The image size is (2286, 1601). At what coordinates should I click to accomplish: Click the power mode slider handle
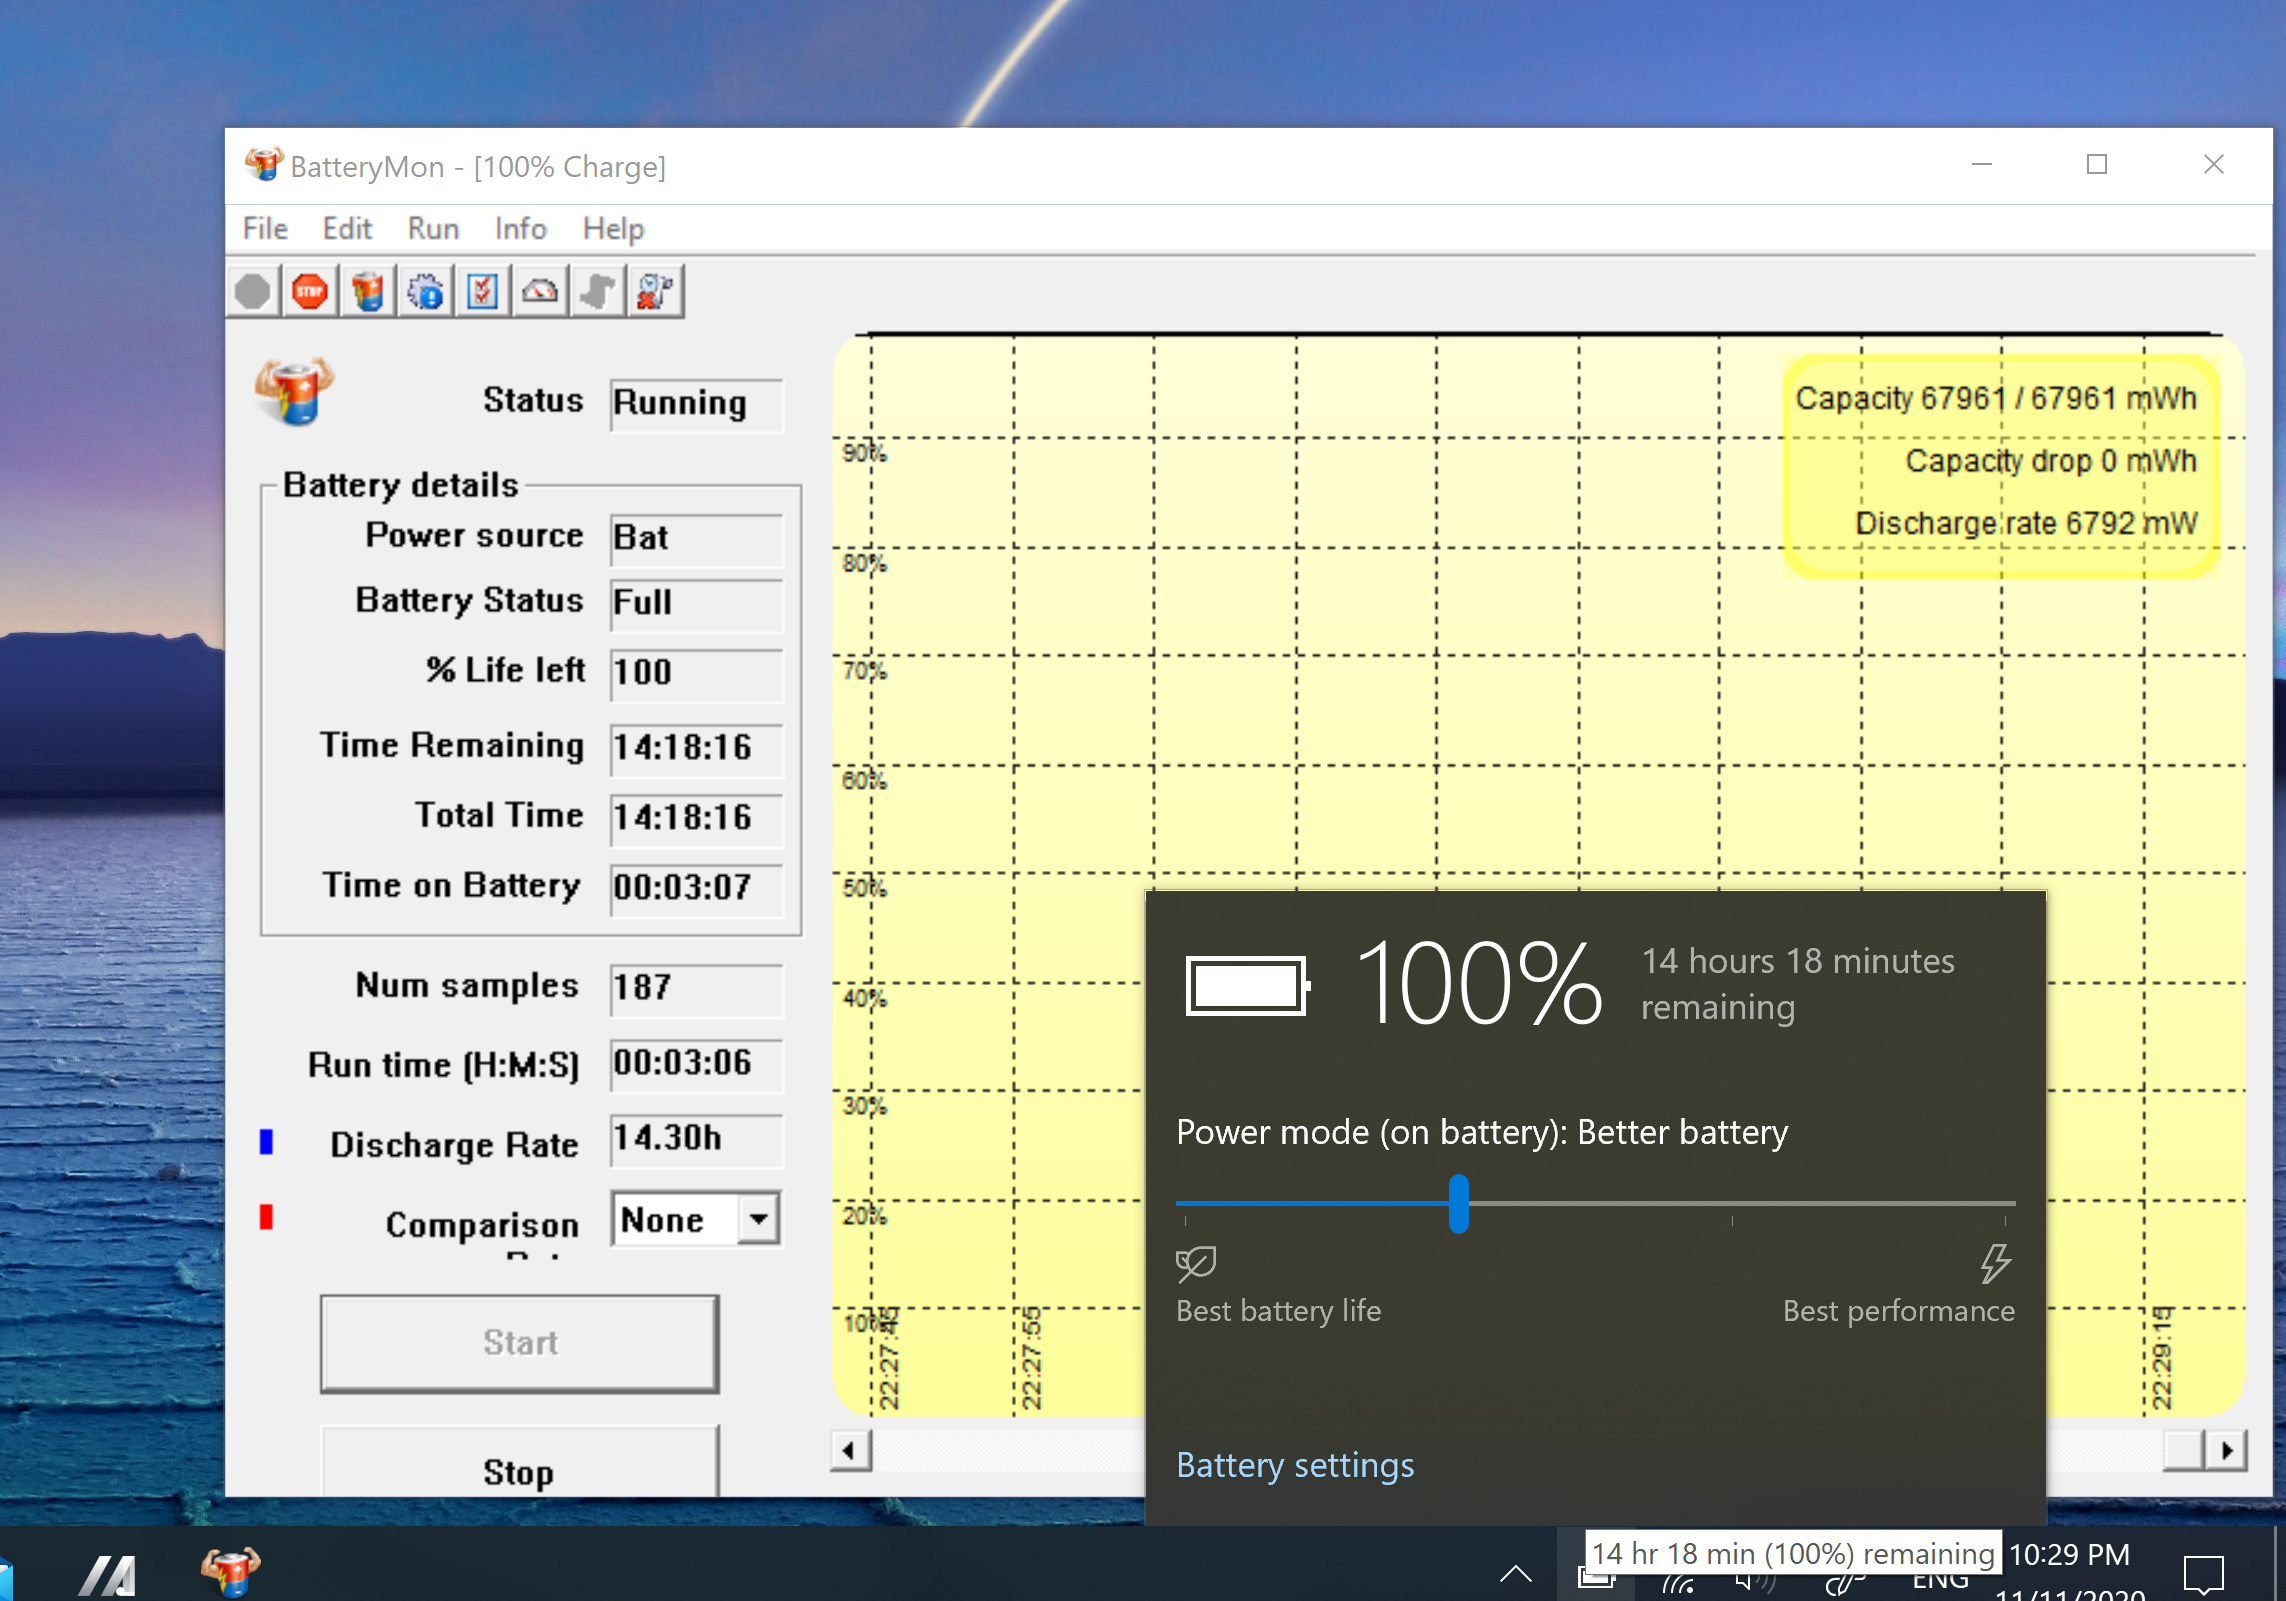coord(1459,1204)
